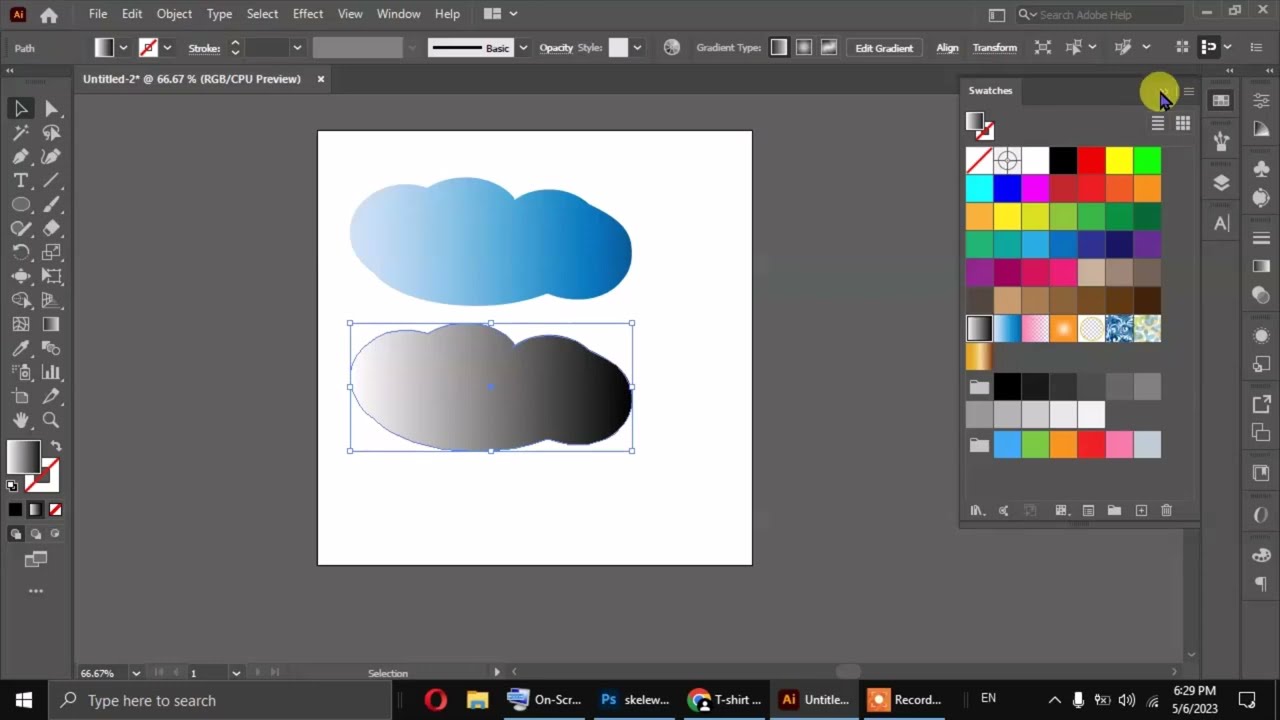
Task: Click New Color Group folder icon
Action: pos(1114,510)
